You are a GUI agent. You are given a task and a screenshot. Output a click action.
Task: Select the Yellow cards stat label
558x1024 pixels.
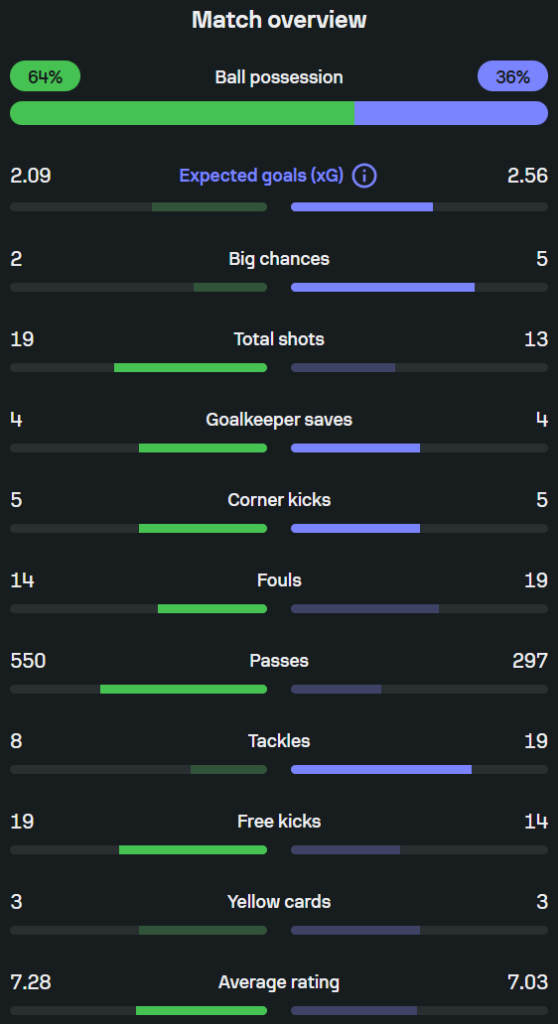279,901
